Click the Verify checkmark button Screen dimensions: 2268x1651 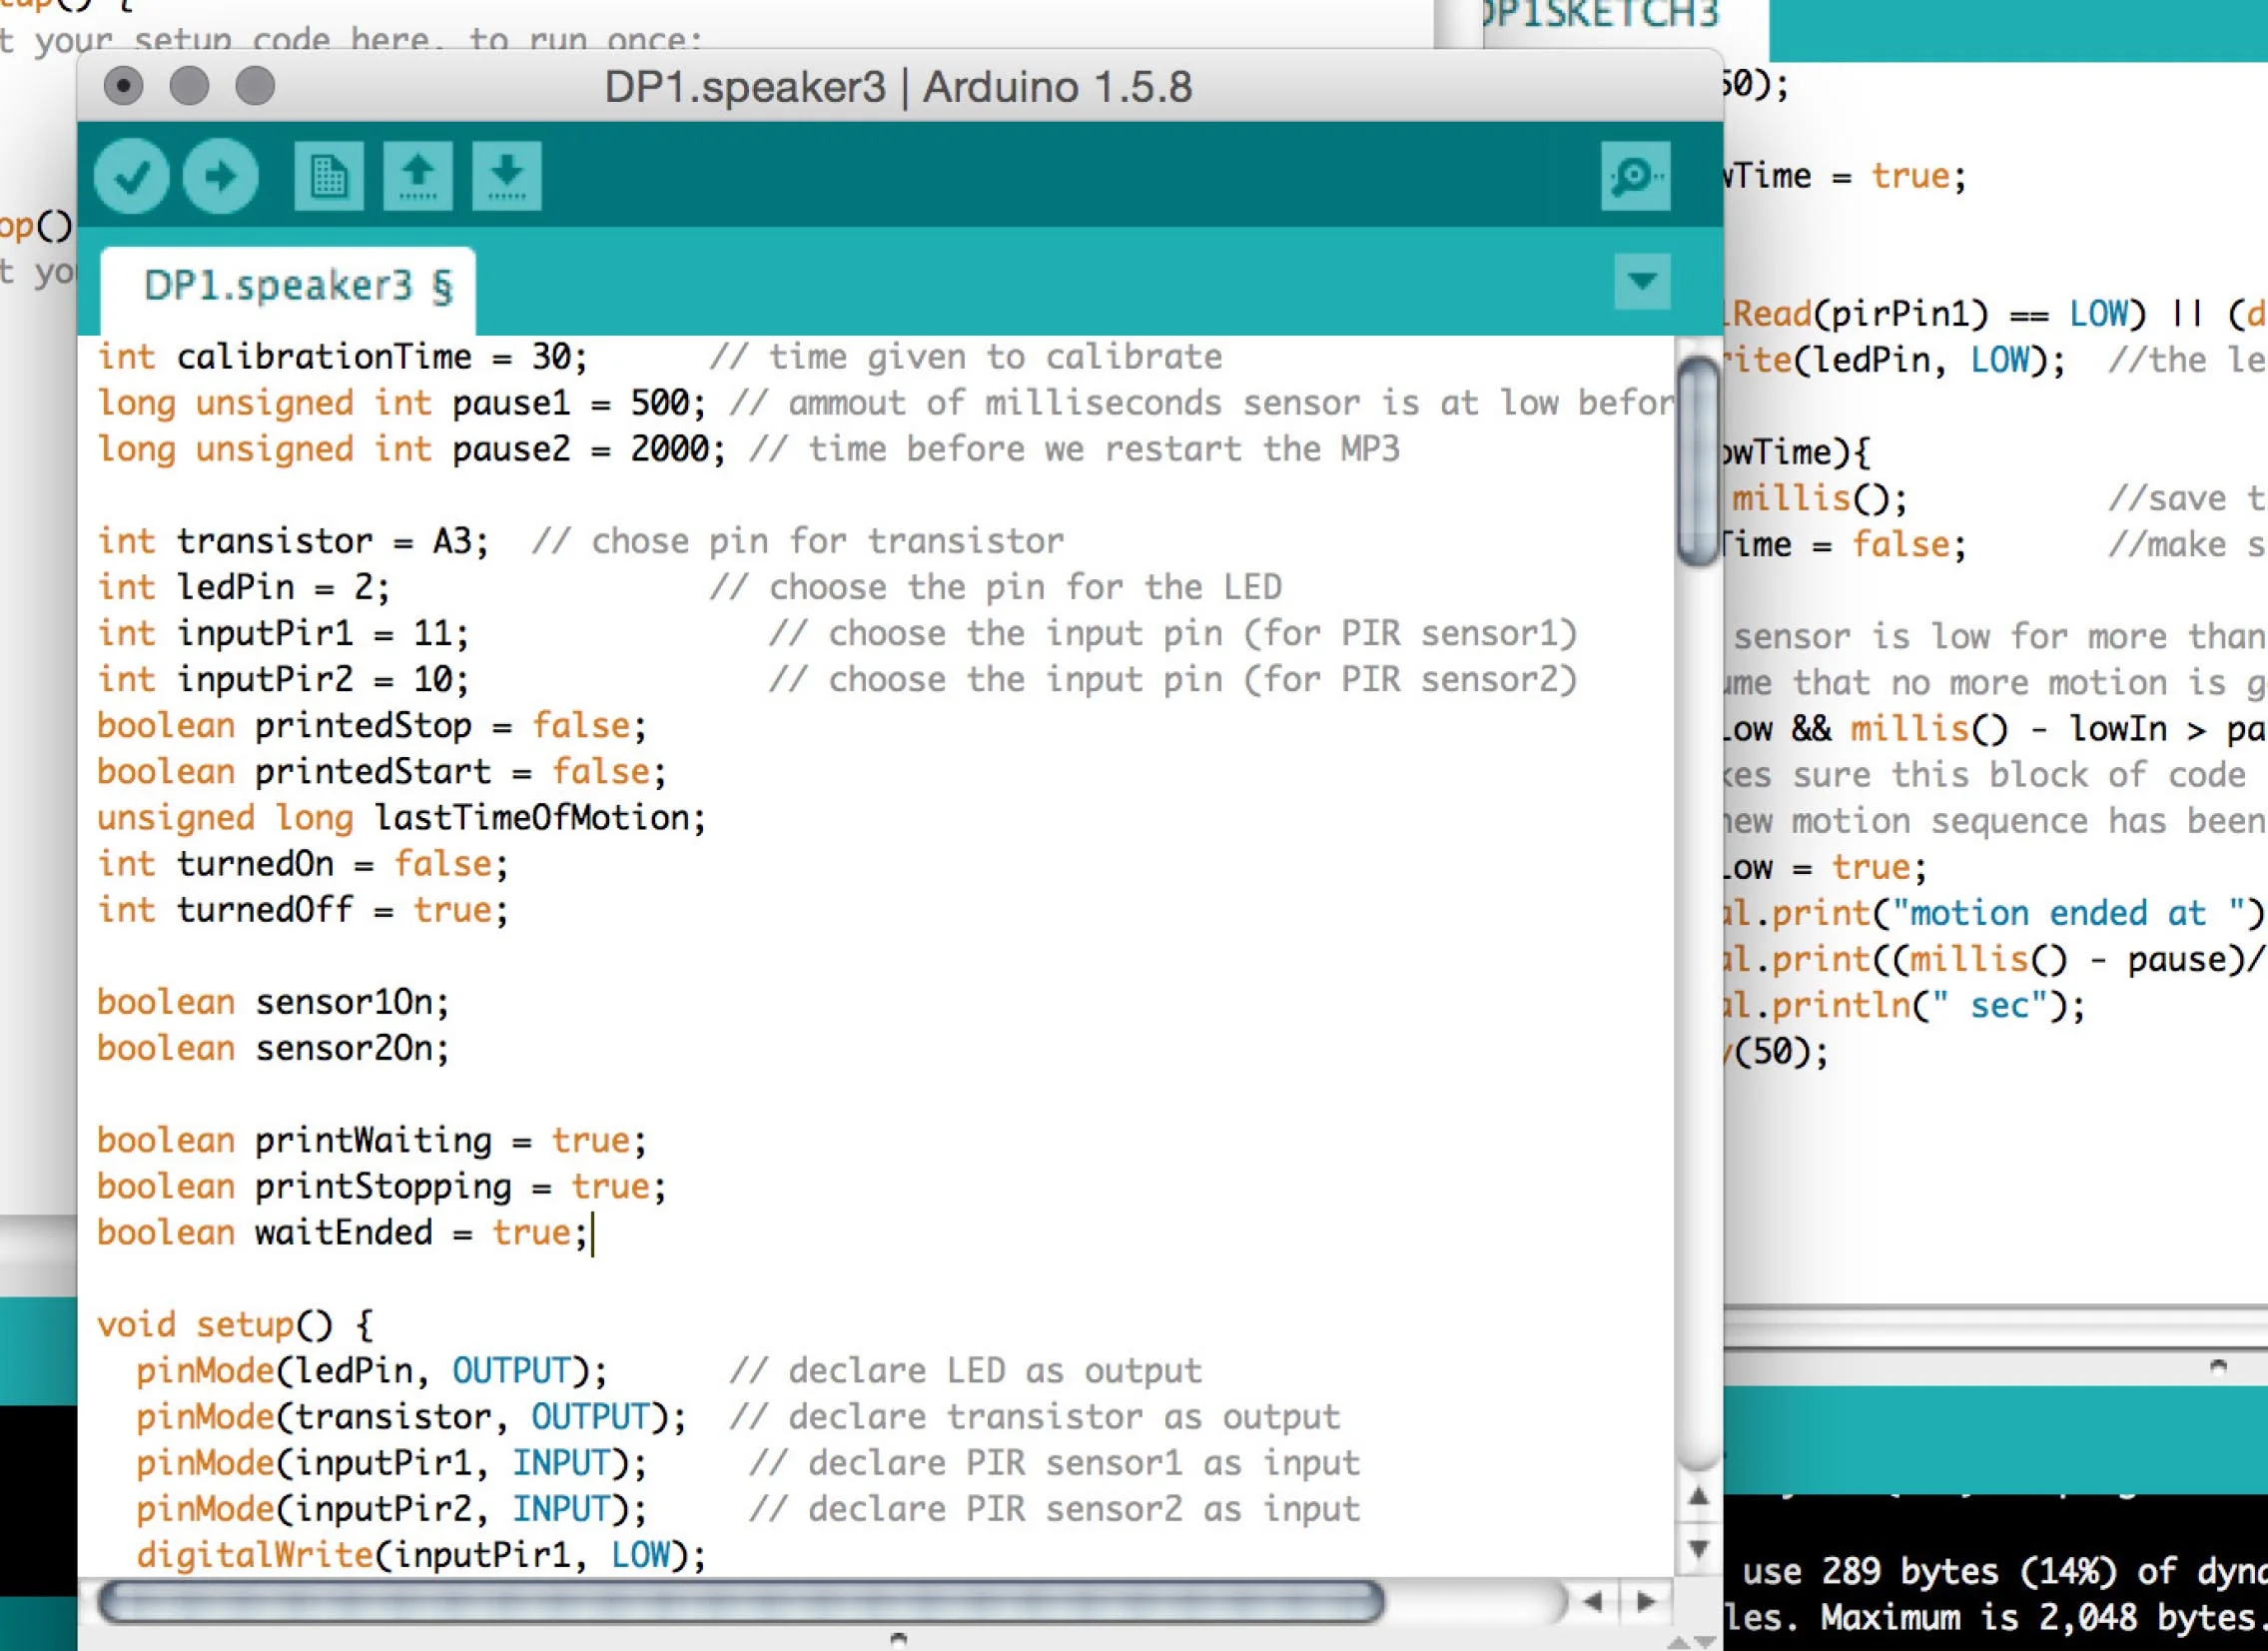pos(131,176)
